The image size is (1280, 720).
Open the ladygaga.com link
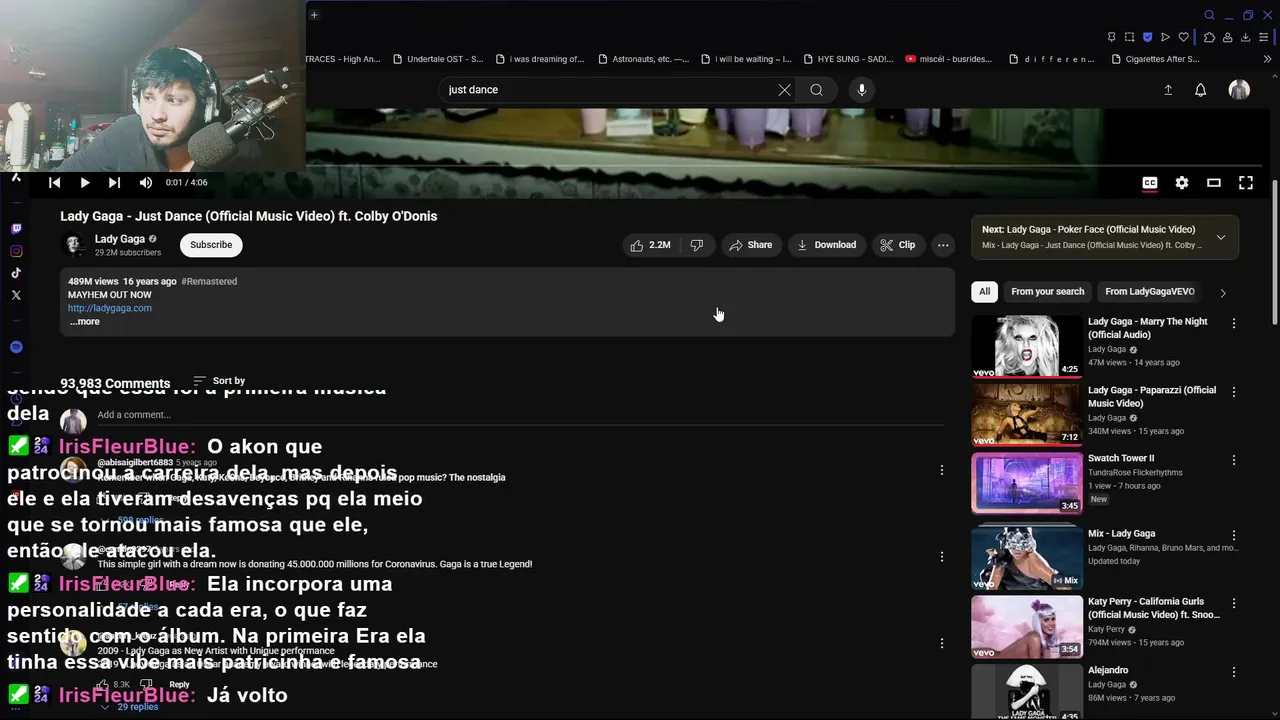point(110,308)
